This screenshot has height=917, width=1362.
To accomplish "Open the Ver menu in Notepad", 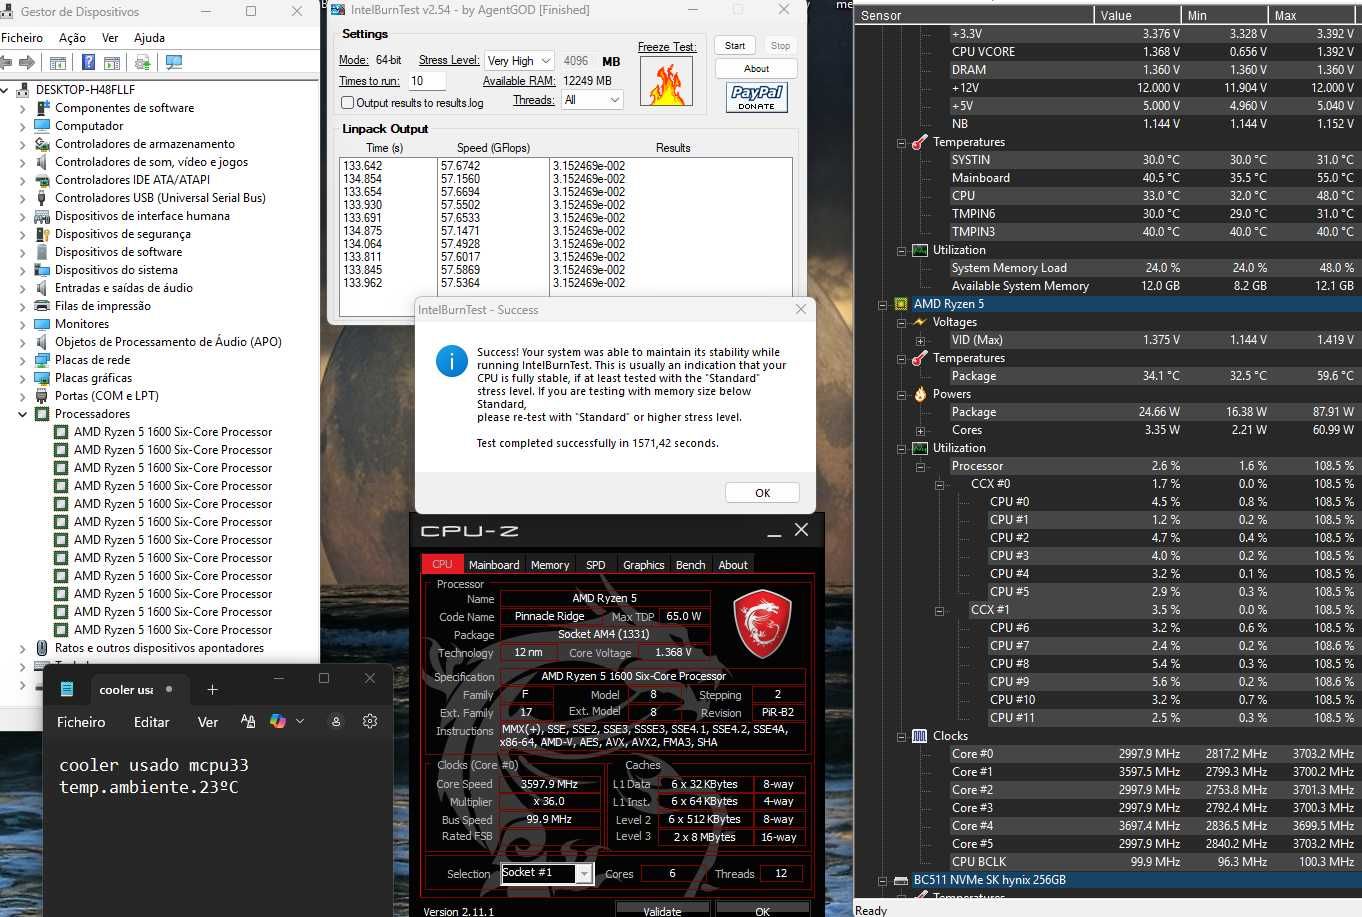I will tap(208, 722).
